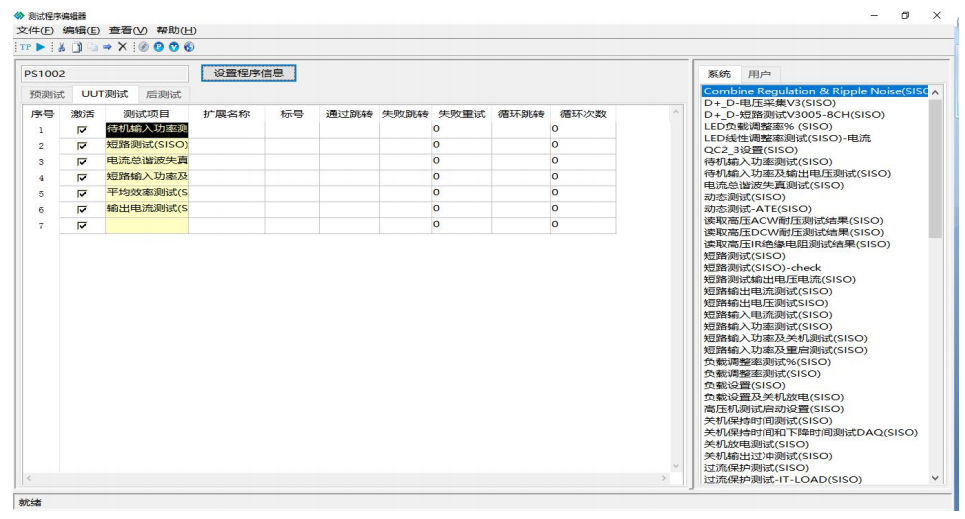Click the PS1002 program name field
The image size is (965, 519).
103,74
